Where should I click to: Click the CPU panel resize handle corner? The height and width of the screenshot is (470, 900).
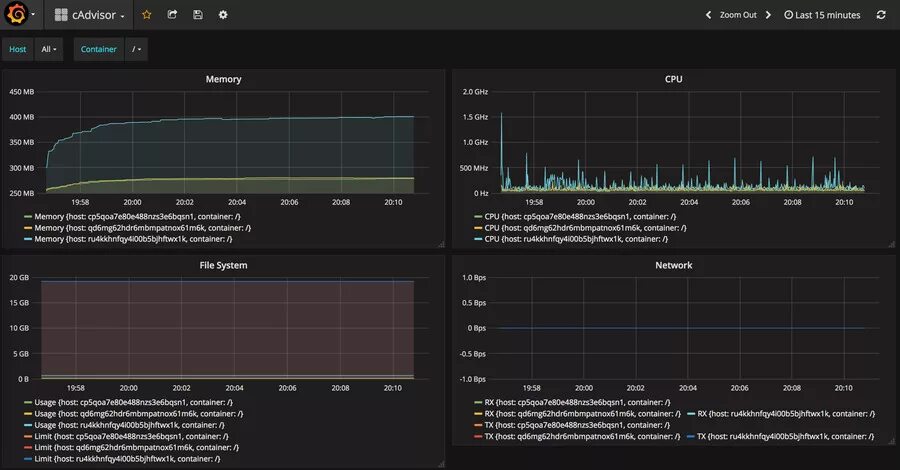(x=891, y=244)
